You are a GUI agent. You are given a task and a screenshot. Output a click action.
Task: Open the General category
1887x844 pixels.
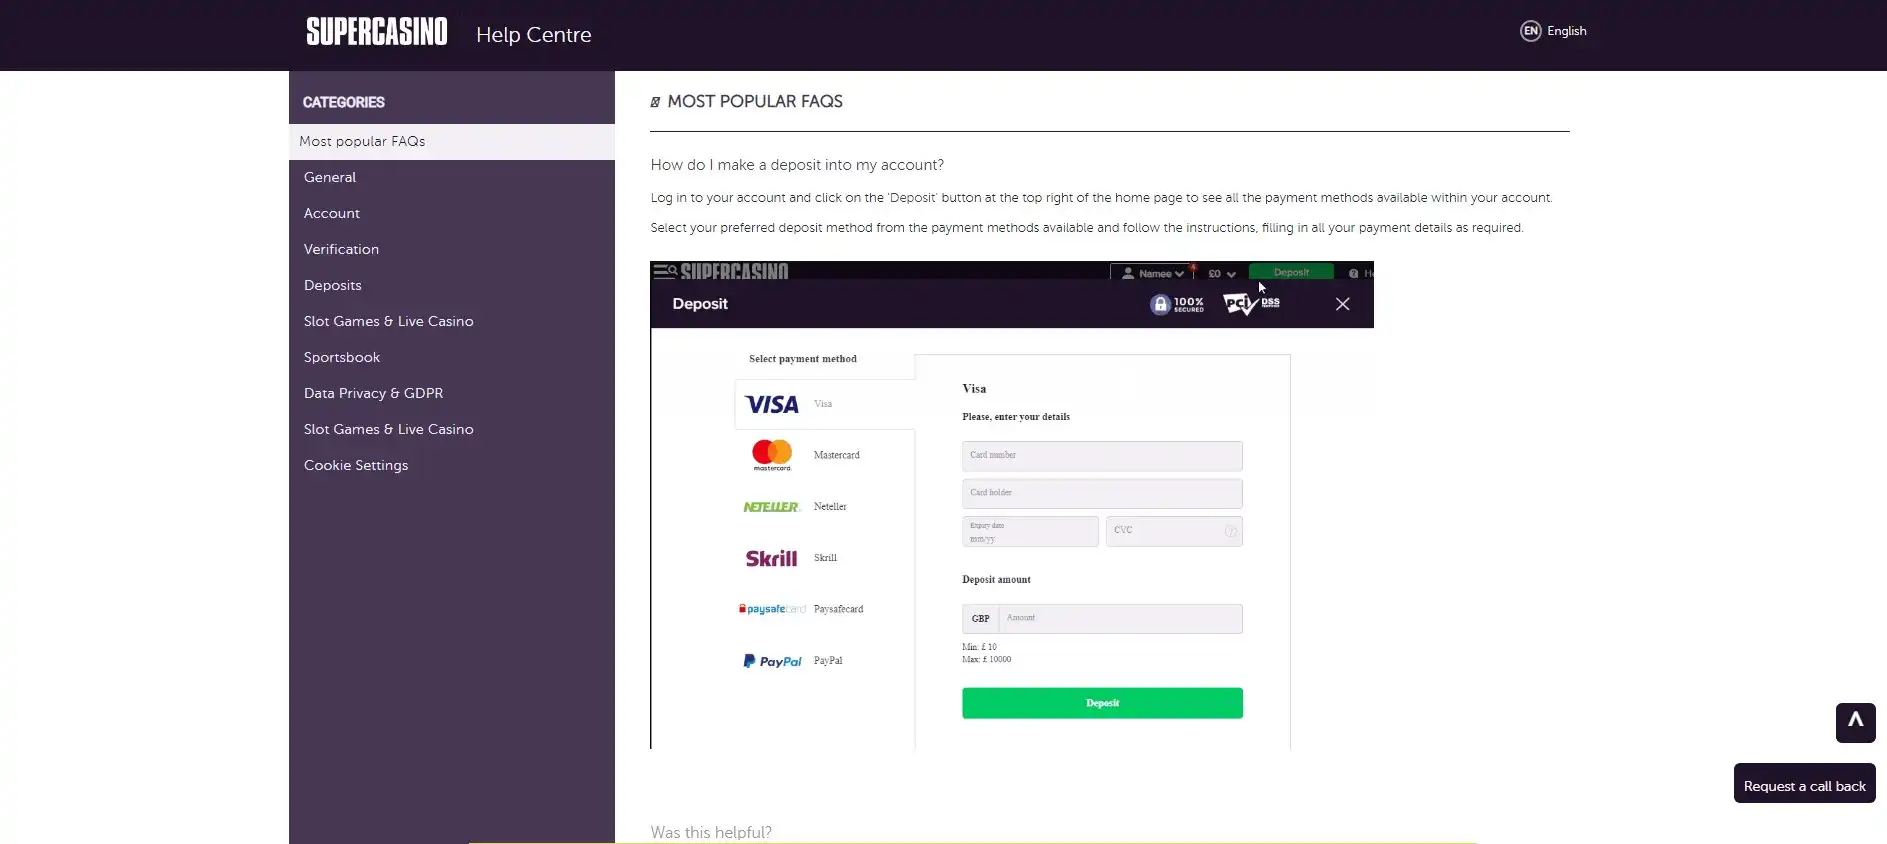(x=452, y=178)
